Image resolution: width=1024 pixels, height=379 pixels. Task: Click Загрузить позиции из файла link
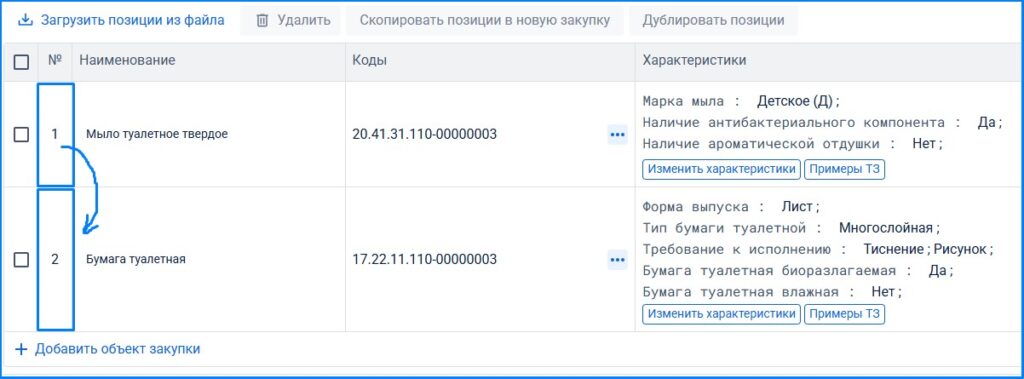click(x=133, y=20)
